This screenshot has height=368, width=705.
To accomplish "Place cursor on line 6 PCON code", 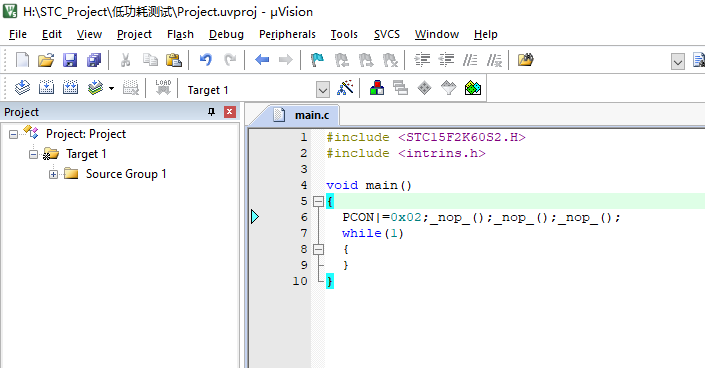I will [481, 217].
